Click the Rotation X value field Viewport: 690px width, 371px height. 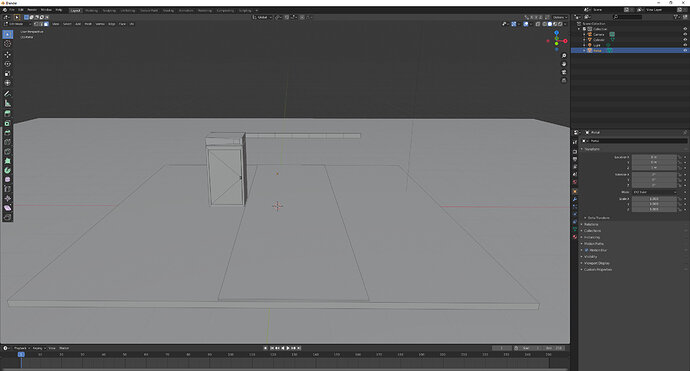(x=654, y=175)
